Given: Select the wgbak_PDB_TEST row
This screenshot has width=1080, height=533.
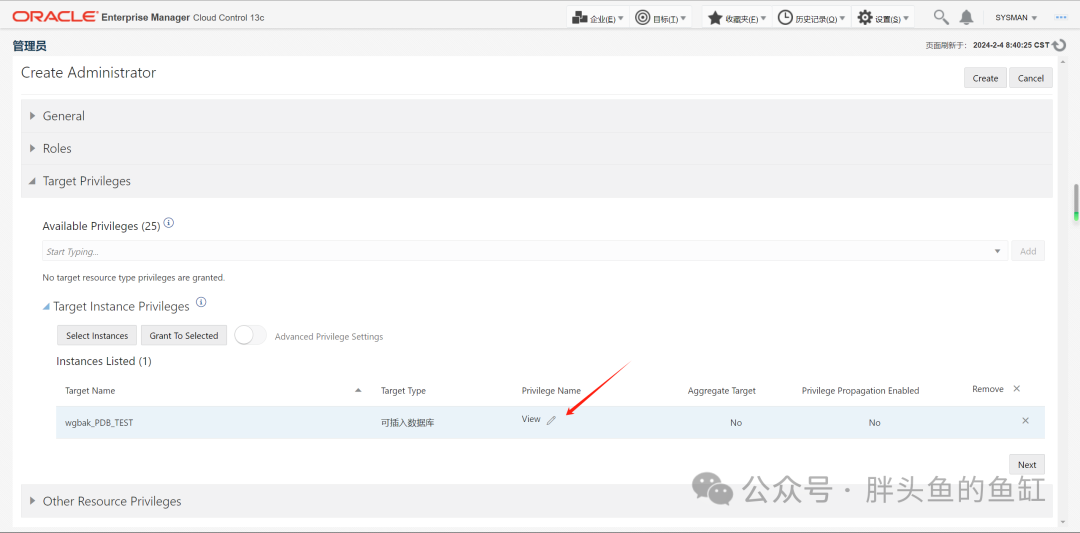Looking at the screenshot, I should tap(550, 422).
